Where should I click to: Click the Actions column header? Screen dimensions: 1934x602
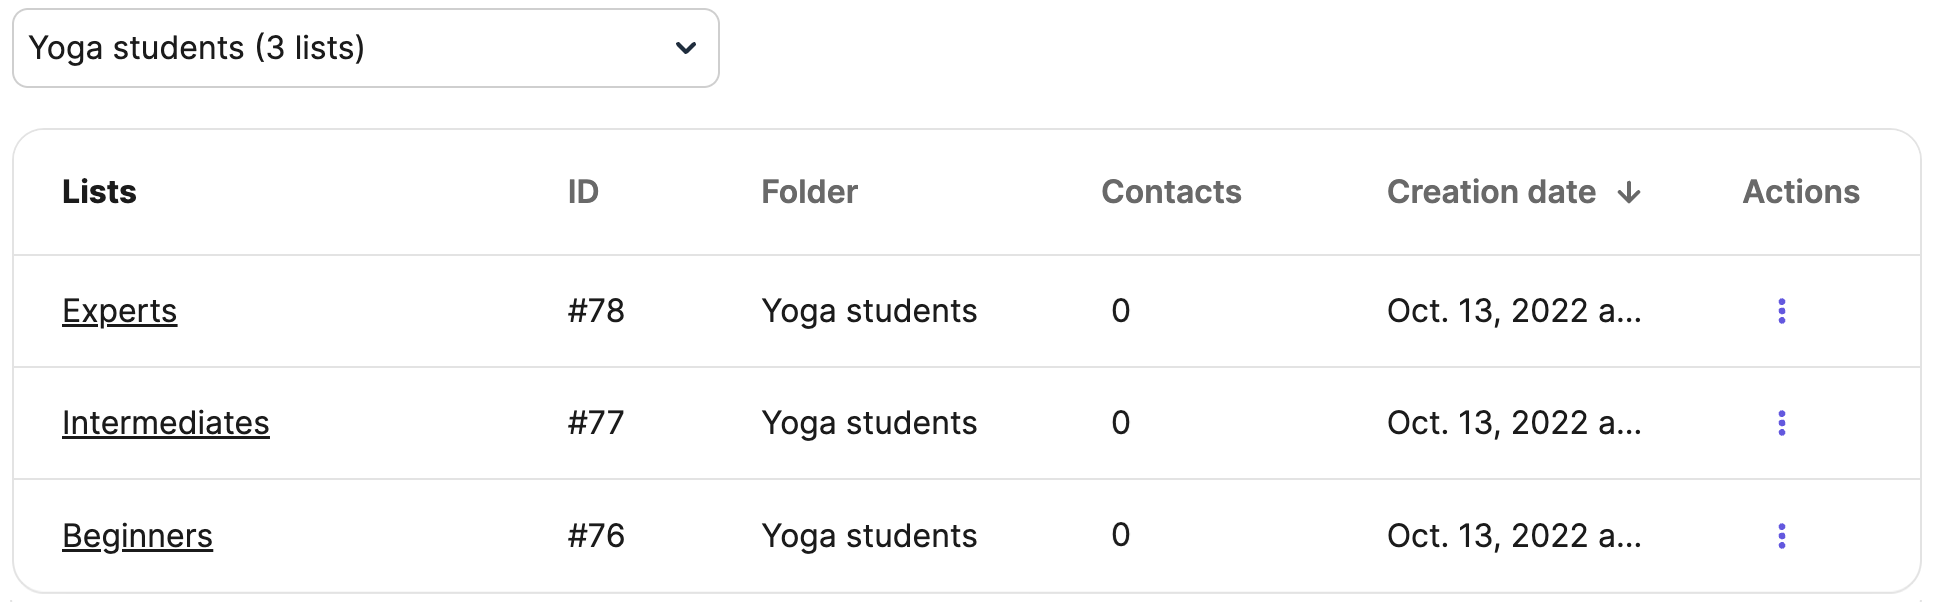click(1801, 192)
